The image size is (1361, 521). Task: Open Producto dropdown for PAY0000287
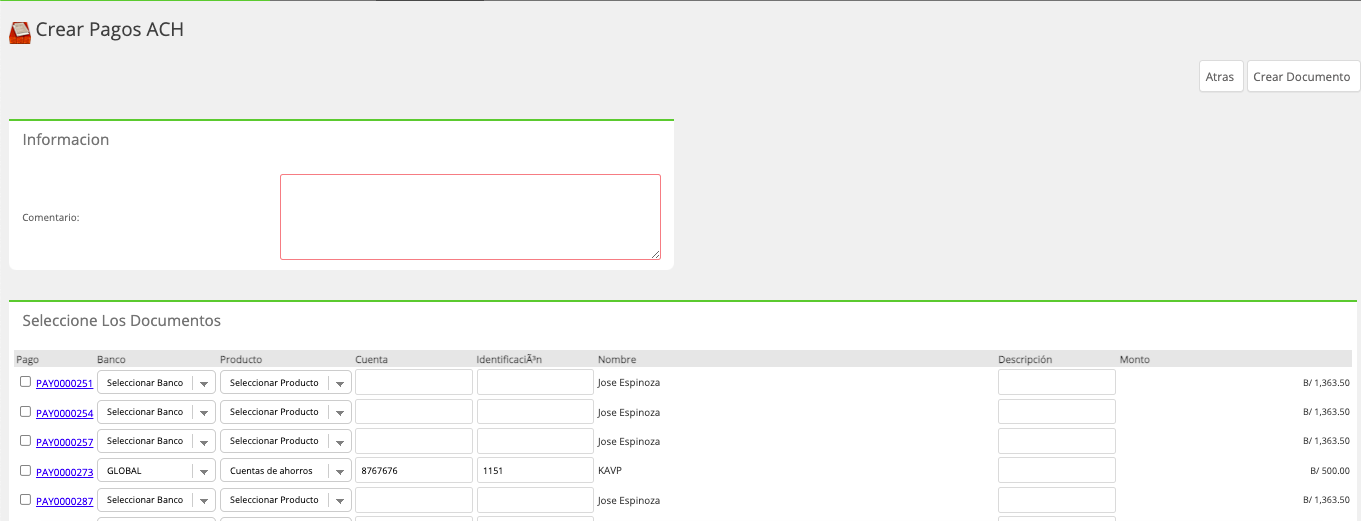(x=286, y=500)
